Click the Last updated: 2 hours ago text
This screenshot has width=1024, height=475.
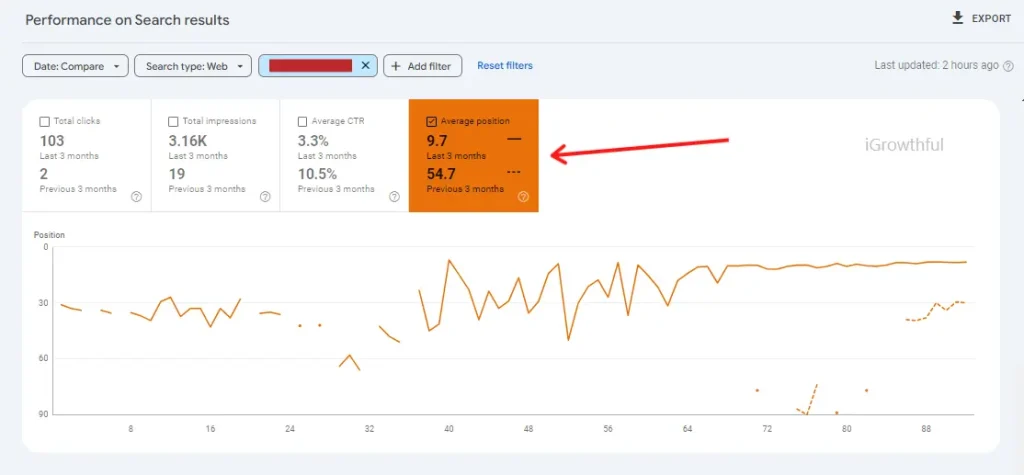click(x=936, y=65)
